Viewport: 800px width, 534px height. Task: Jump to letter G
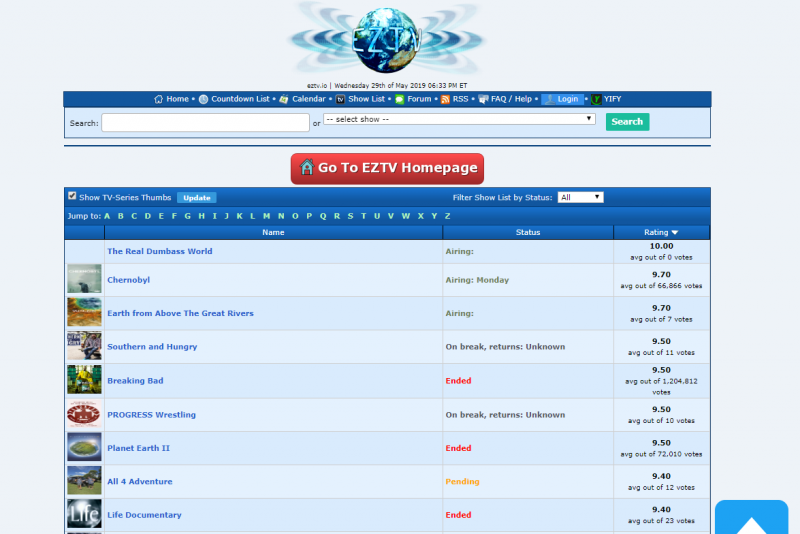pyautogui.click(x=188, y=216)
